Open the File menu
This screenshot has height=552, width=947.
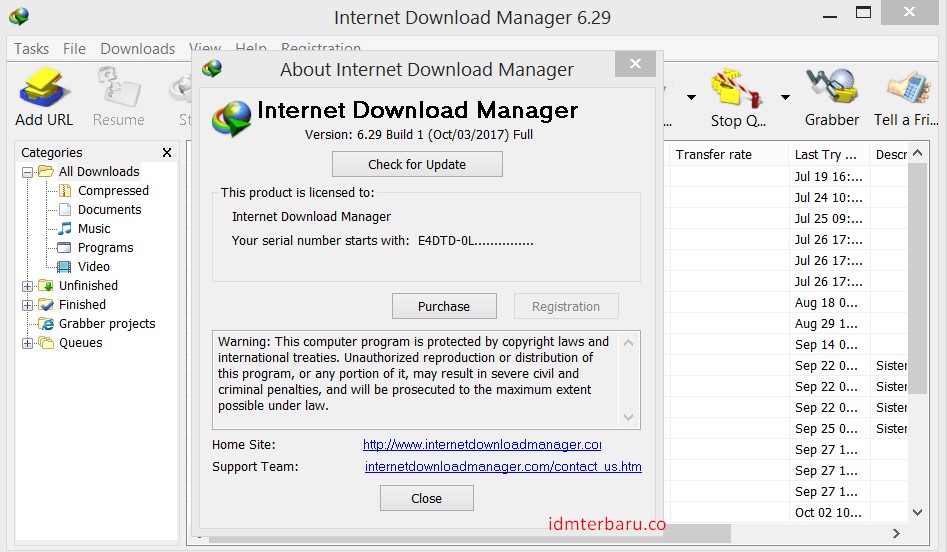74,48
